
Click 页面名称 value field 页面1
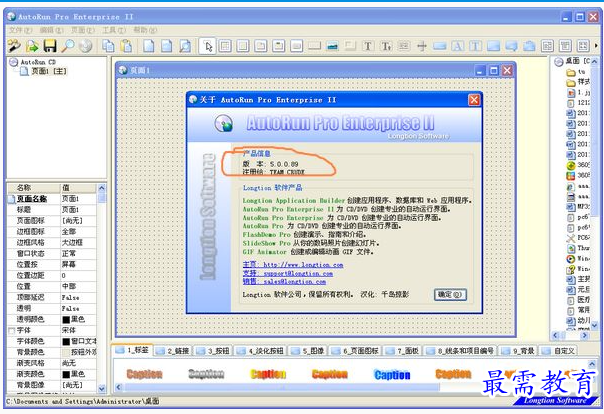(79, 199)
